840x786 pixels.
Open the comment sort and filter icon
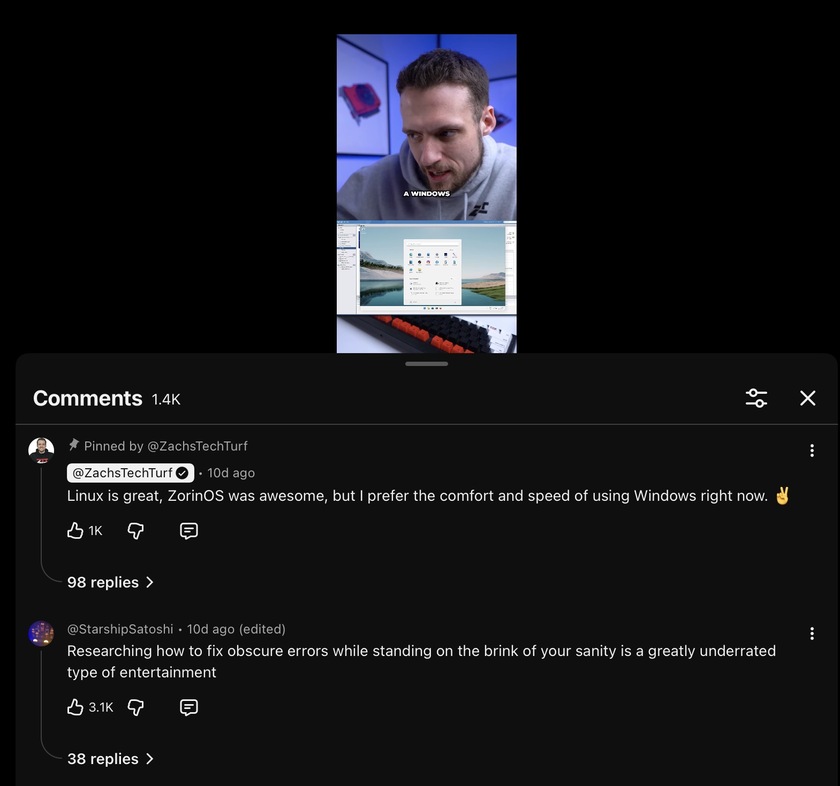756,398
